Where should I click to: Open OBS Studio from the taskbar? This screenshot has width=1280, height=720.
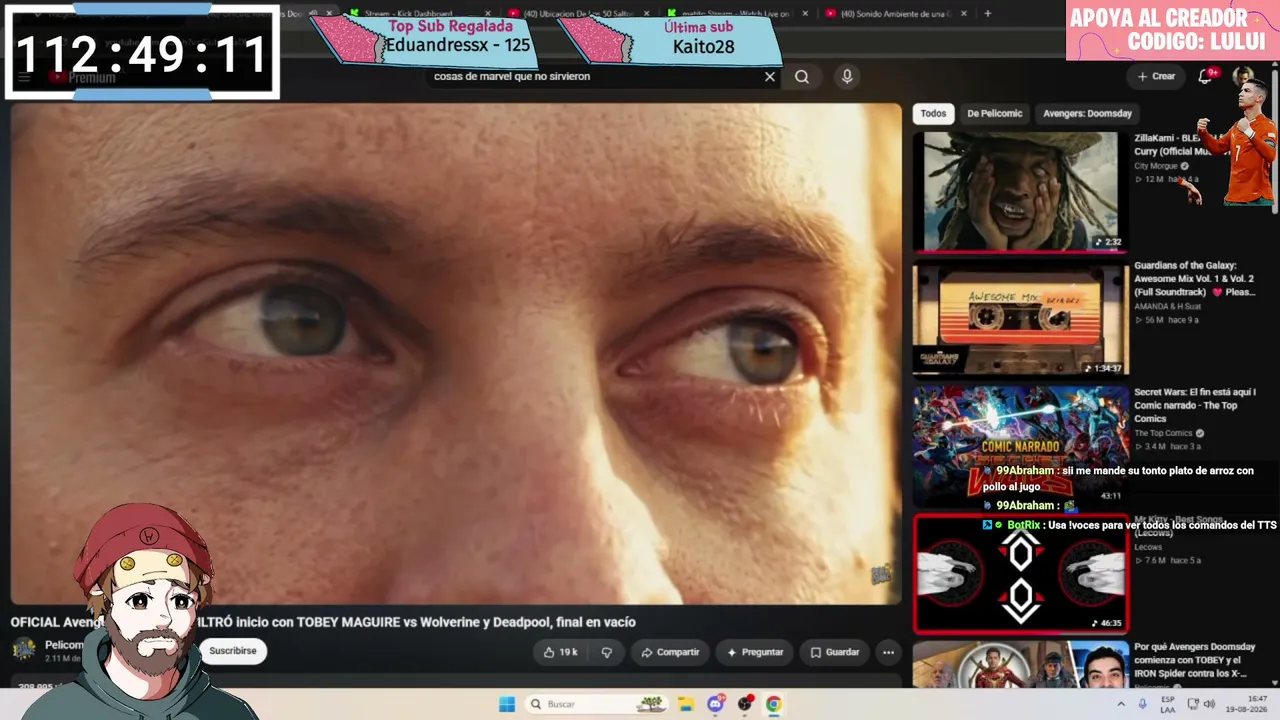point(745,704)
